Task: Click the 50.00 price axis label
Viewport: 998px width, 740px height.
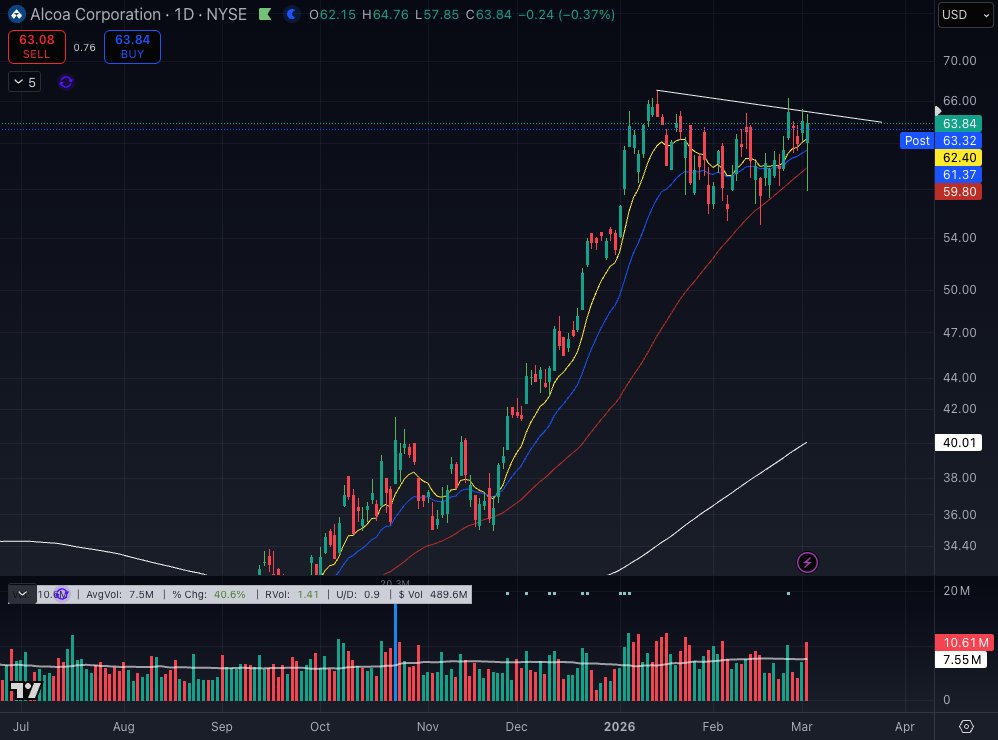Action: click(x=959, y=290)
